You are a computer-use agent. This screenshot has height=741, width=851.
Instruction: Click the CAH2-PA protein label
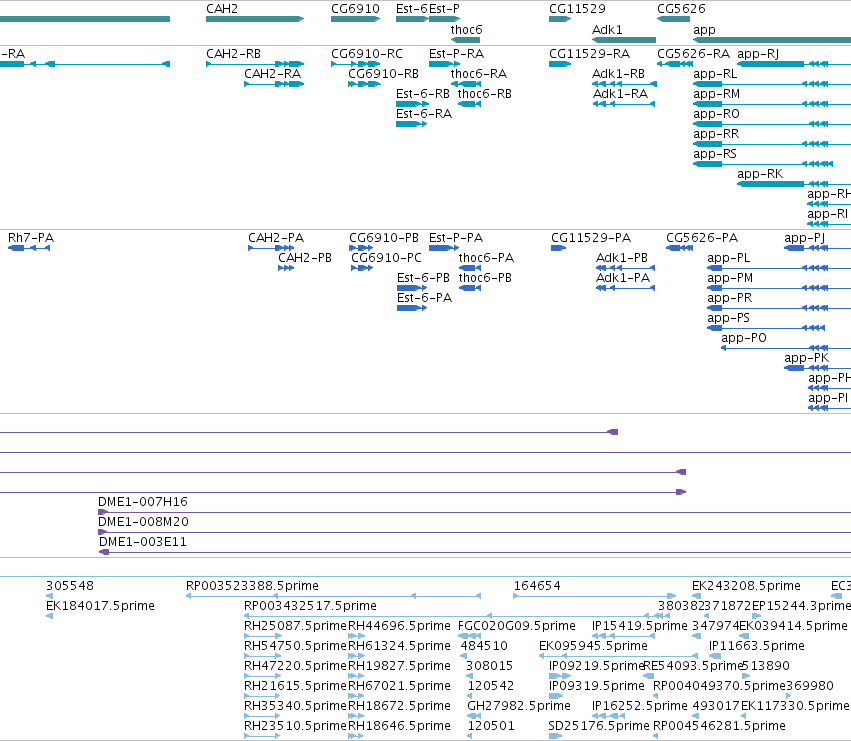[276, 238]
